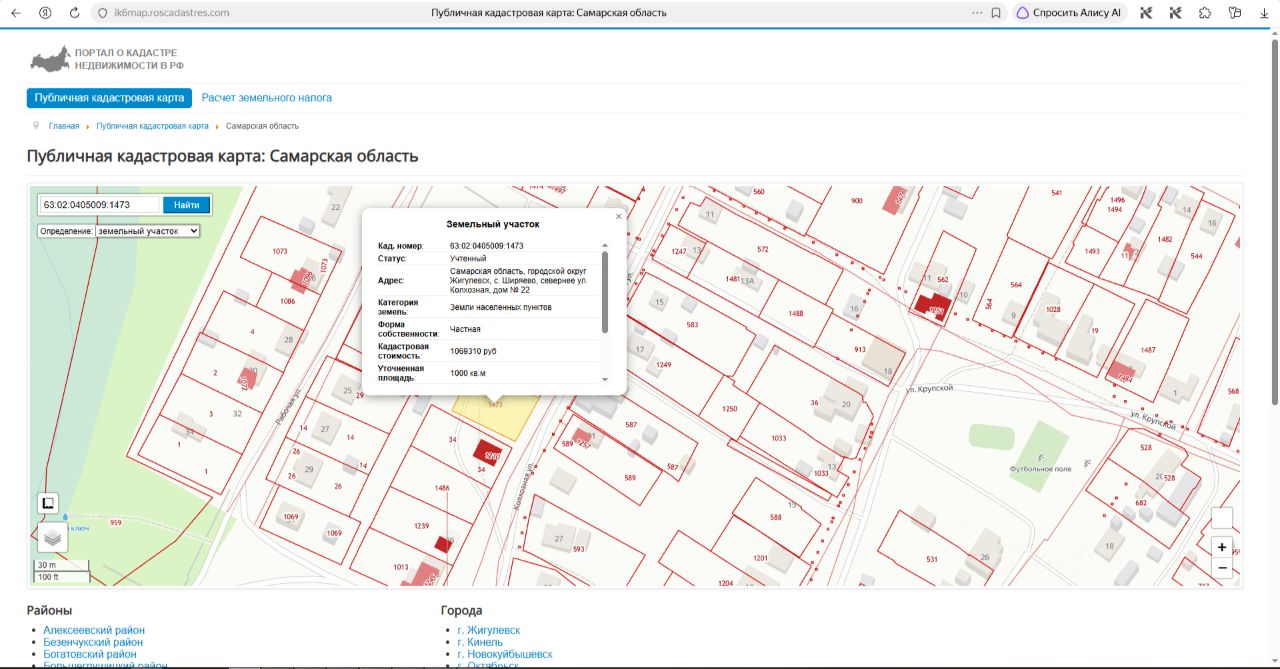Click Спросить Алису AI button
This screenshot has height=669, width=1280.
(x=1069, y=13)
